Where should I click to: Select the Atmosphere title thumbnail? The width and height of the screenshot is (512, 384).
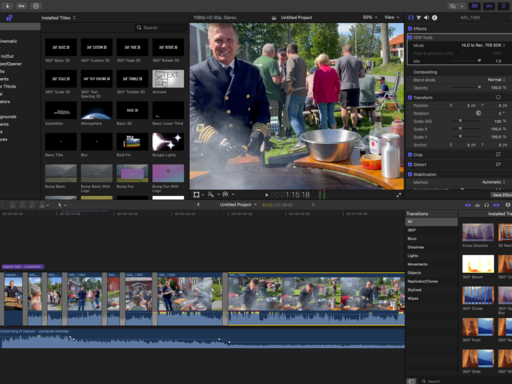coord(96,110)
